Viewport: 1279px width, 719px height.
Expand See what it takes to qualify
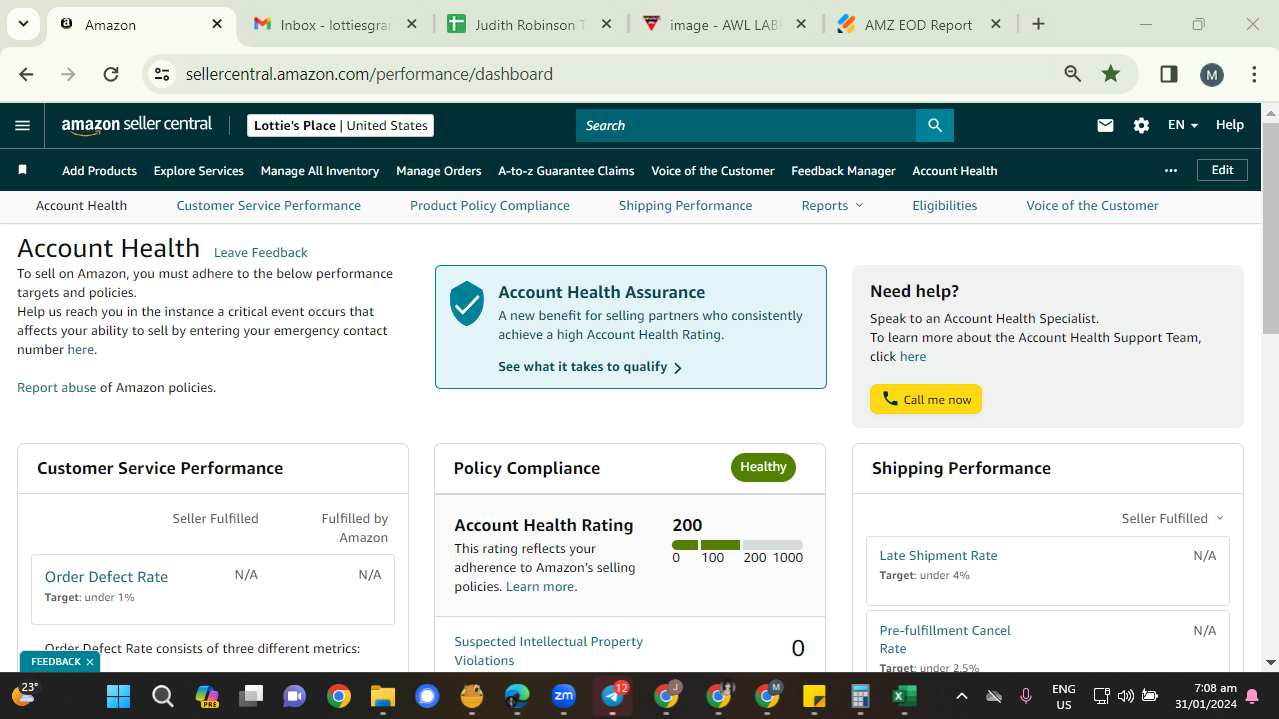(x=590, y=367)
